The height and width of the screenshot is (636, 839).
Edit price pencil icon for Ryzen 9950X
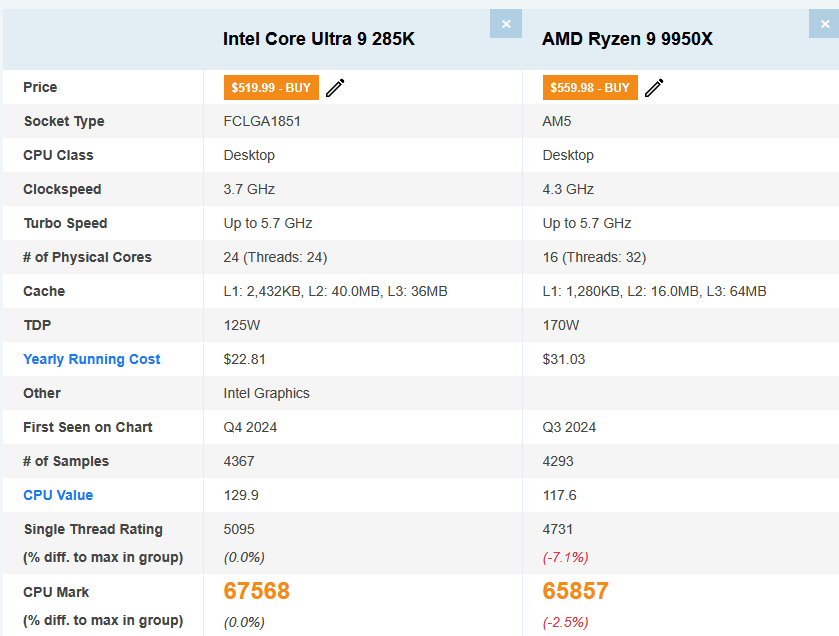click(654, 88)
